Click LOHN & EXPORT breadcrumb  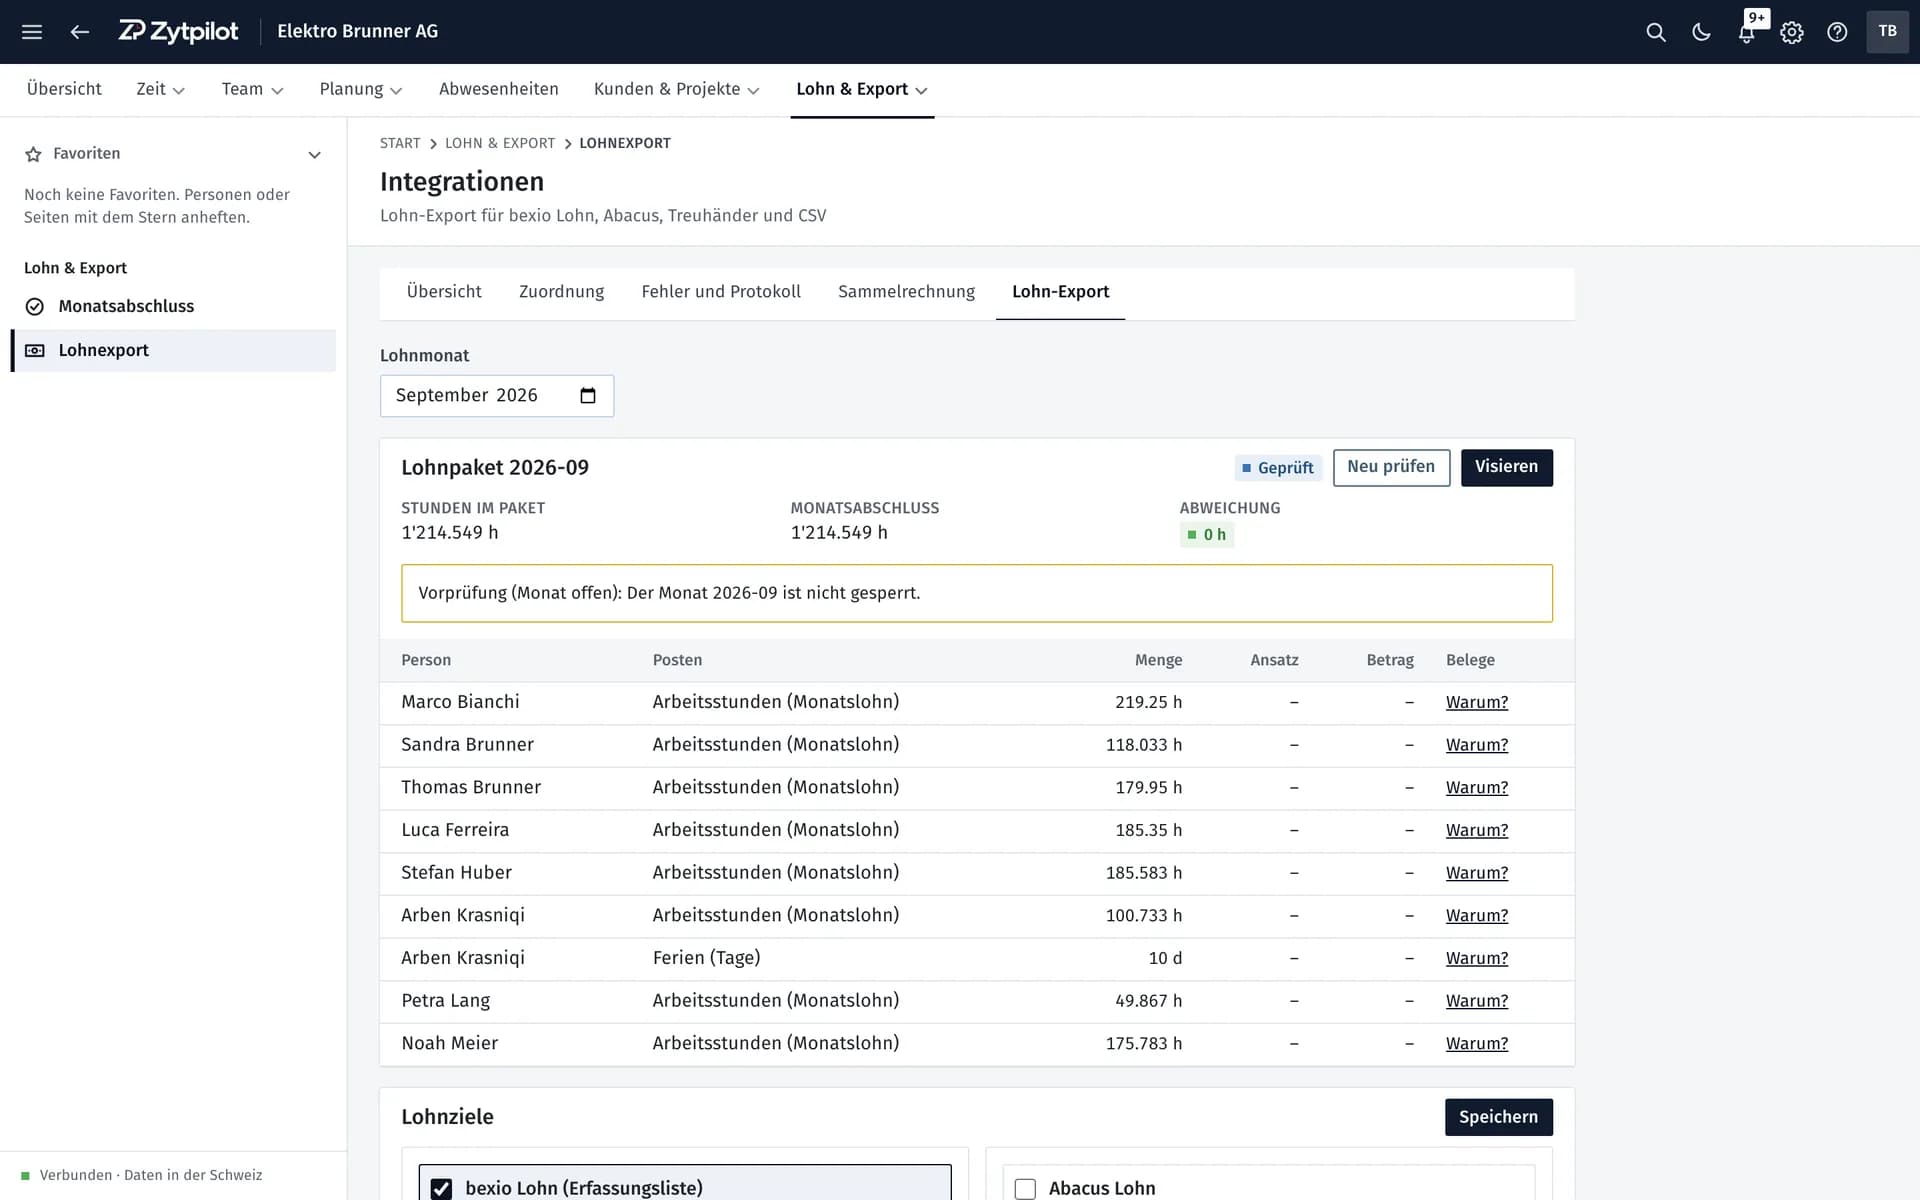(500, 144)
